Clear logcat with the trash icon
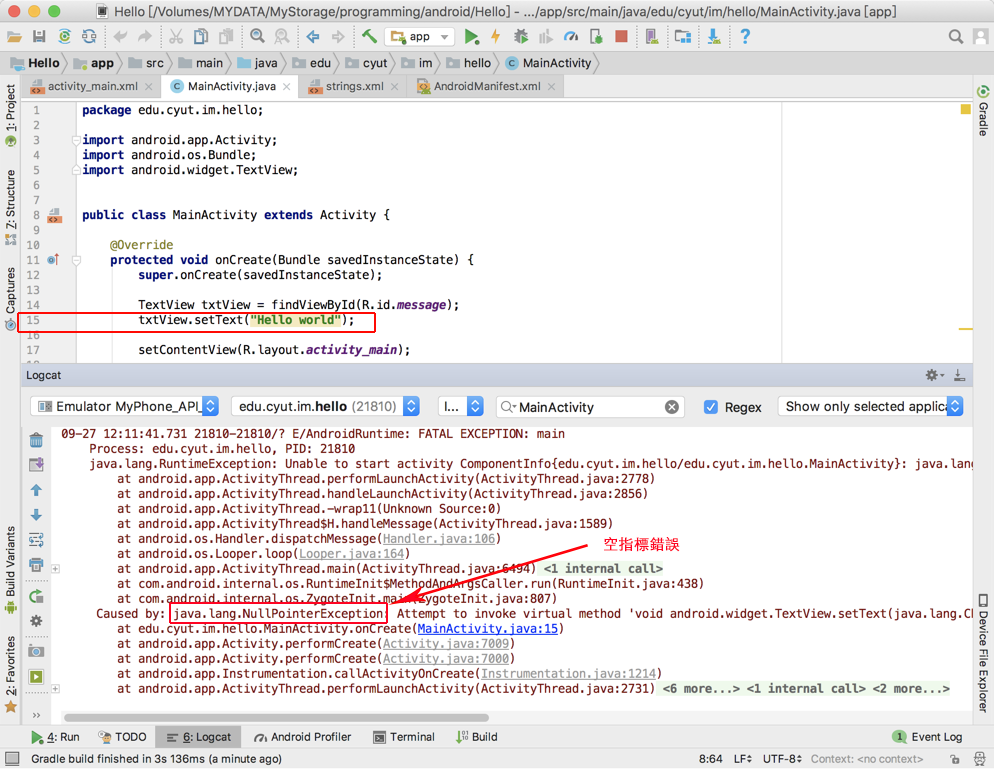The image size is (994, 769). click(x=36, y=440)
